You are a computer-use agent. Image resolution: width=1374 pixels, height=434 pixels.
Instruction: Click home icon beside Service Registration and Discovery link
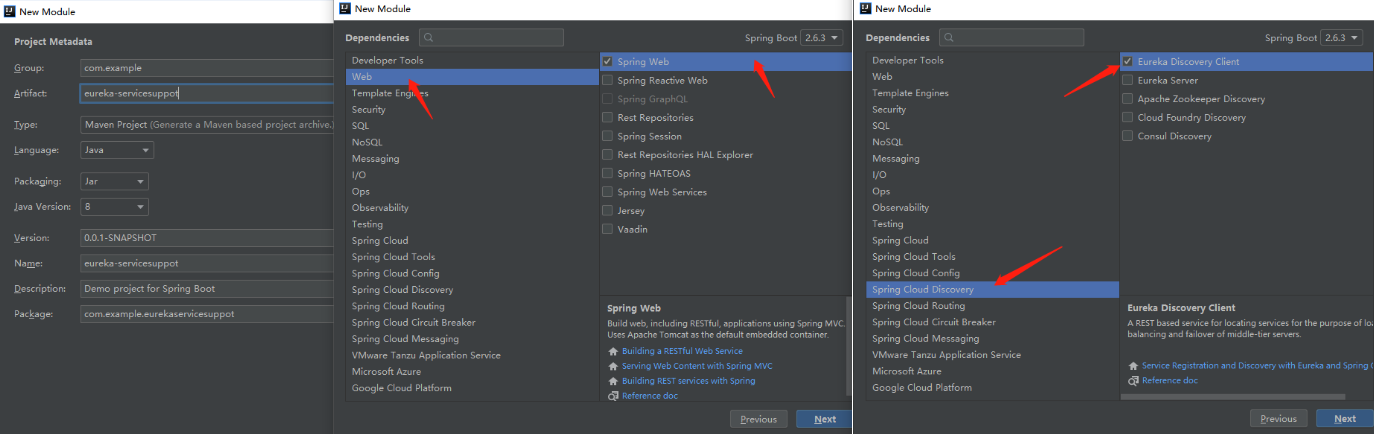[1133, 366]
